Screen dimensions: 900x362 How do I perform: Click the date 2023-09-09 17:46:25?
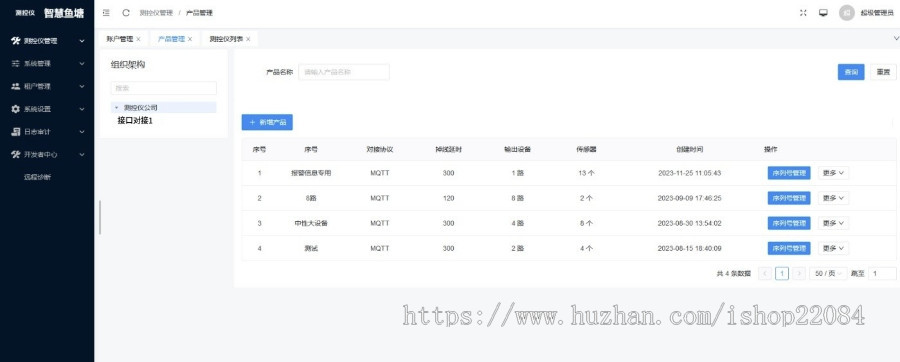tap(689, 198)
